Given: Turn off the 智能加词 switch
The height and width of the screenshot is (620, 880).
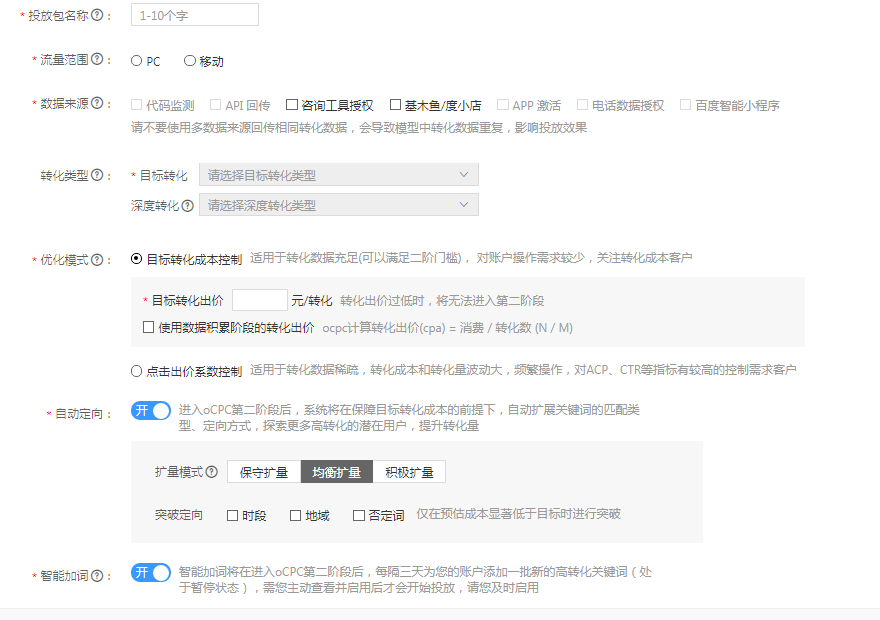Looking at the screenshot, I should (x=151, y=572).
